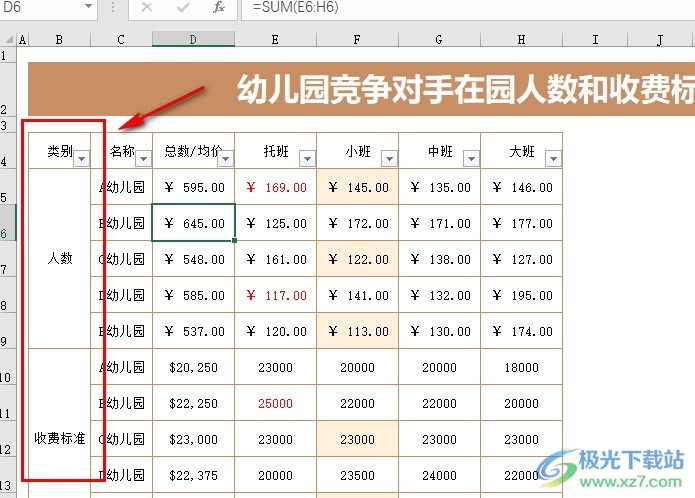The image size is (695, 498).
Task: Click the title banner 幼儿园竞争对手在园人数
Action: pos(361,89)
